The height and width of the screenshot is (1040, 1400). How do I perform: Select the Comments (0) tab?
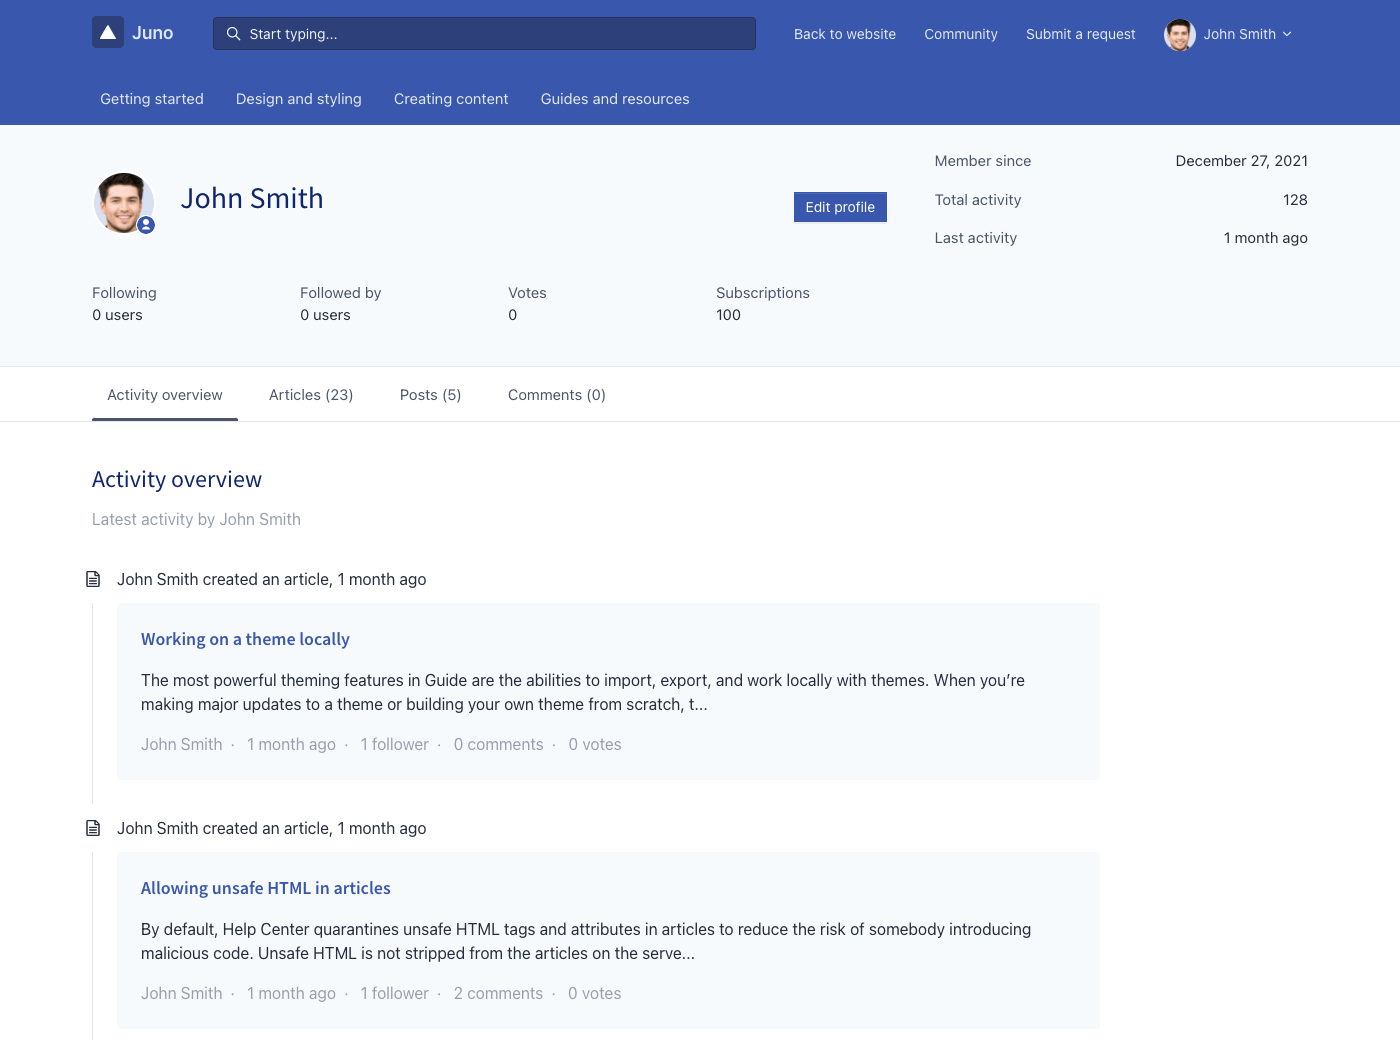click(556, 395)
